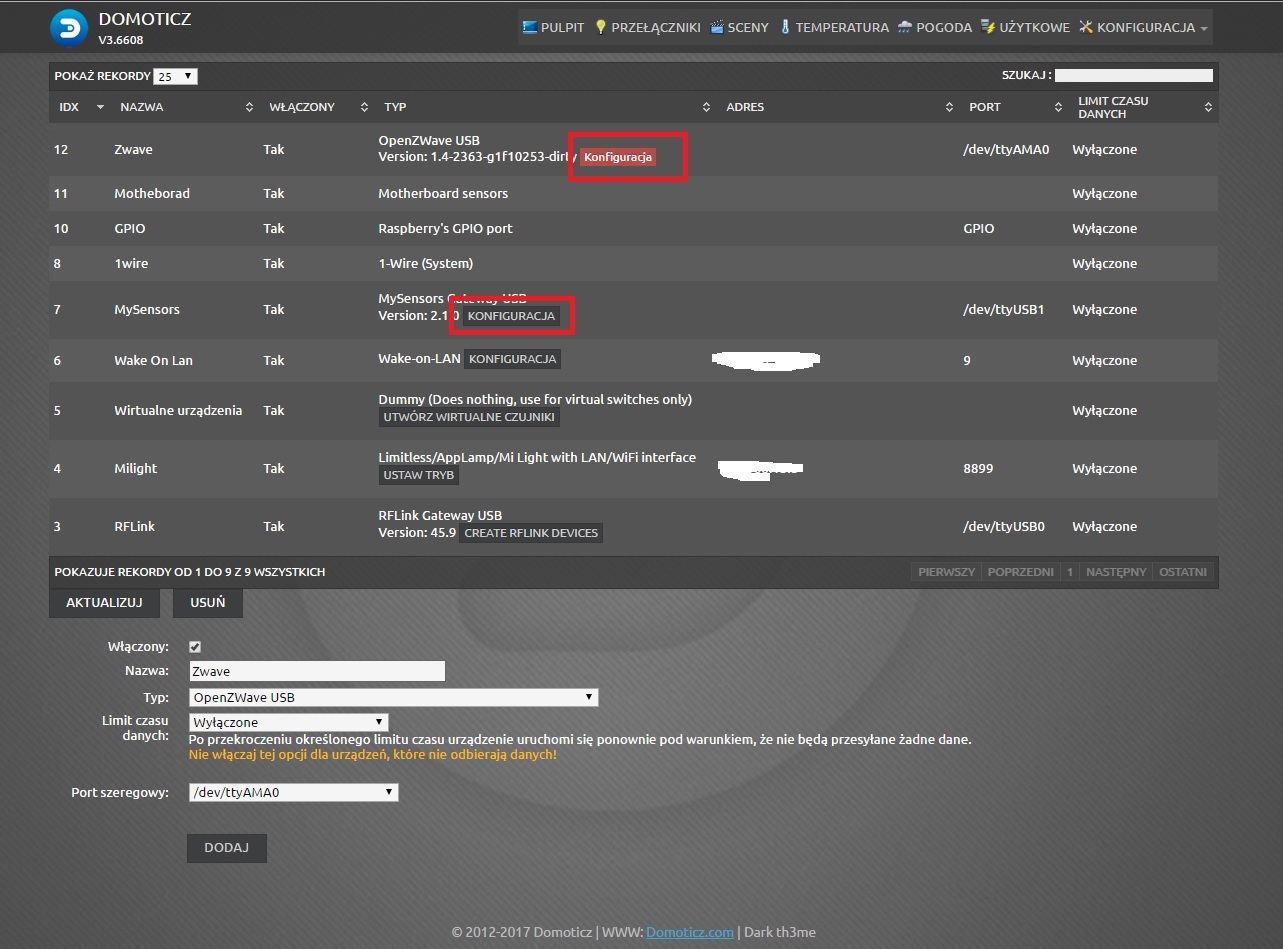The width and height of the screenshot is (1283, 949).
Task: Open Domoticz.com footer link
Action: pos(690,932)
